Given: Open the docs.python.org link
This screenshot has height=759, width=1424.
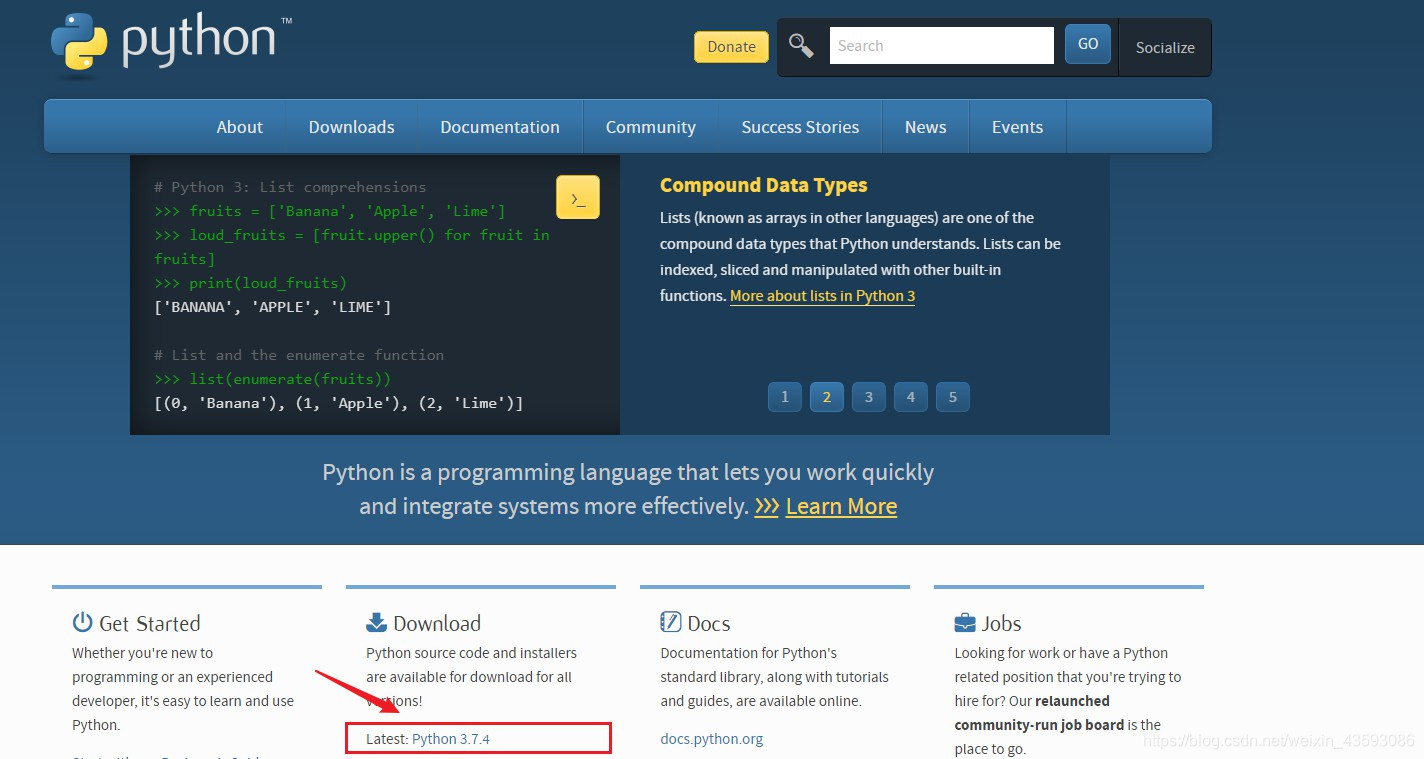Looking at the screenshot, I should tap(711, 738).
